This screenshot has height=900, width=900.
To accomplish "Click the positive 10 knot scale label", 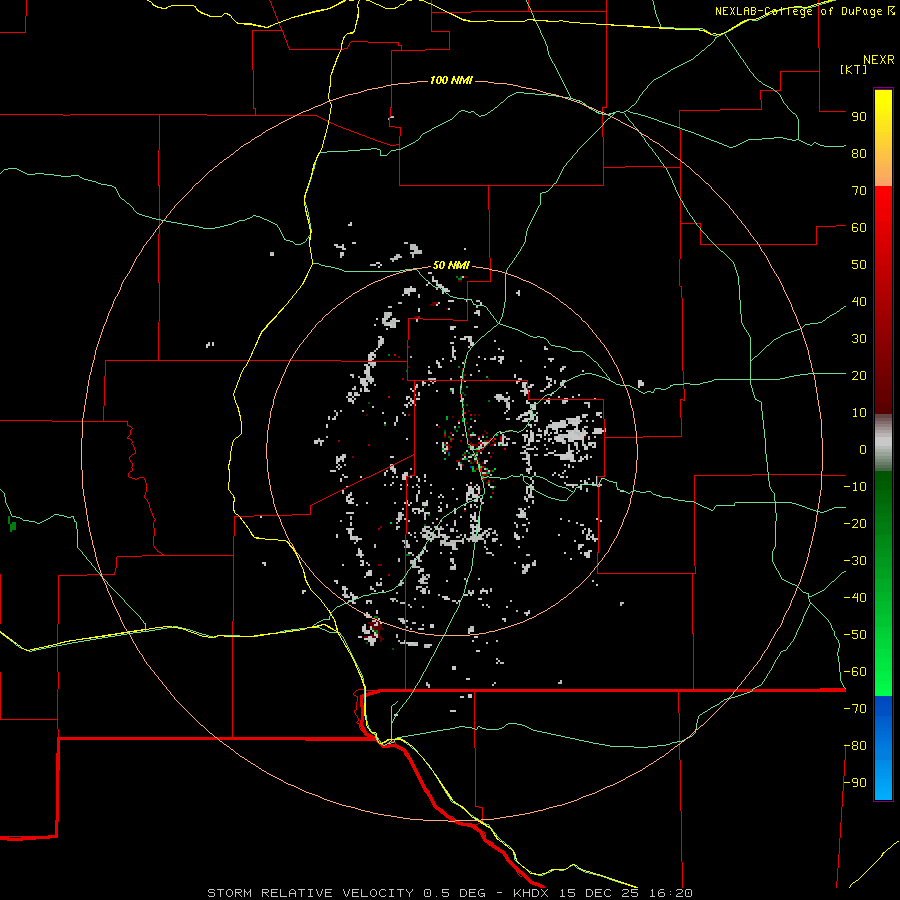I will coord(859,413).
